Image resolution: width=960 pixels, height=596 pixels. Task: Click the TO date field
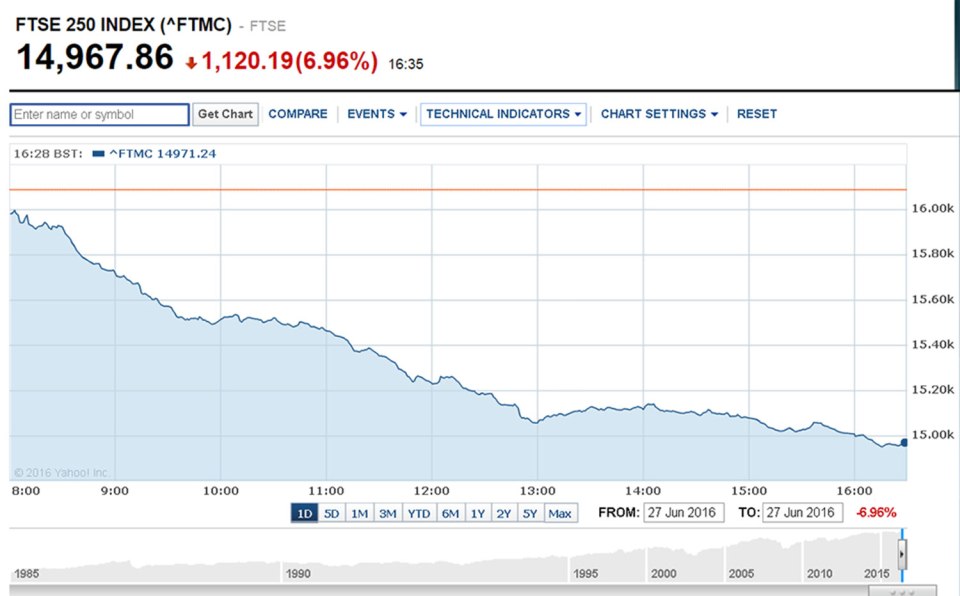click(802, 513)
